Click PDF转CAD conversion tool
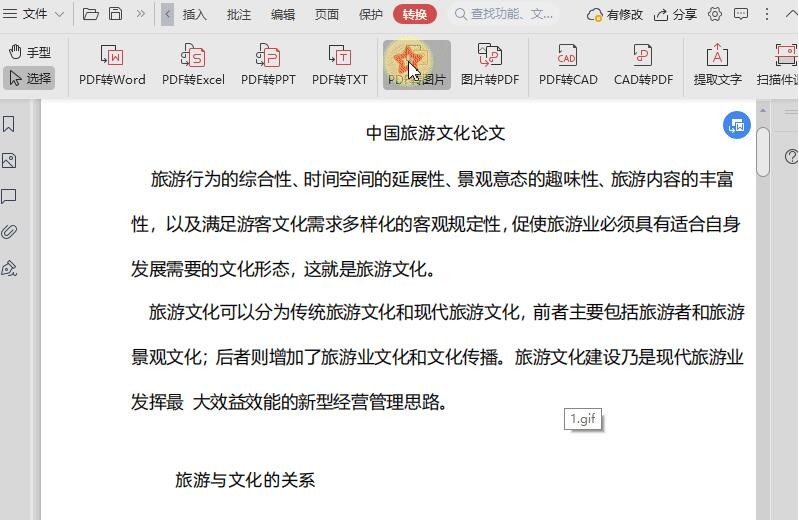 568,65
